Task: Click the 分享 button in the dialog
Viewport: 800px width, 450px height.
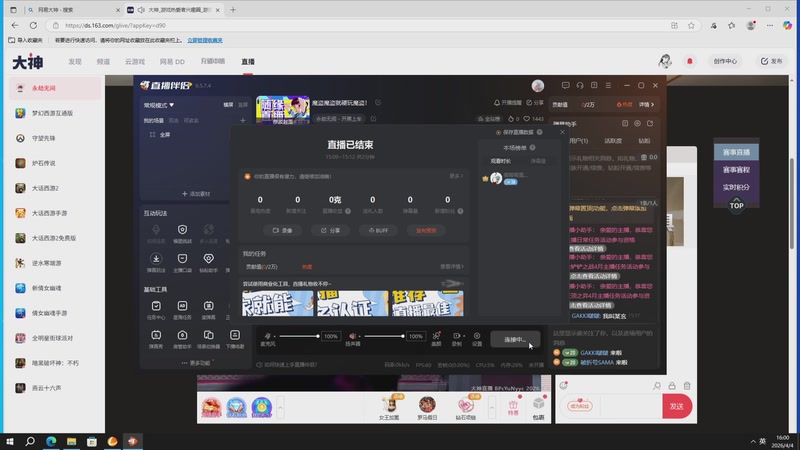Action: pos(330,231)
